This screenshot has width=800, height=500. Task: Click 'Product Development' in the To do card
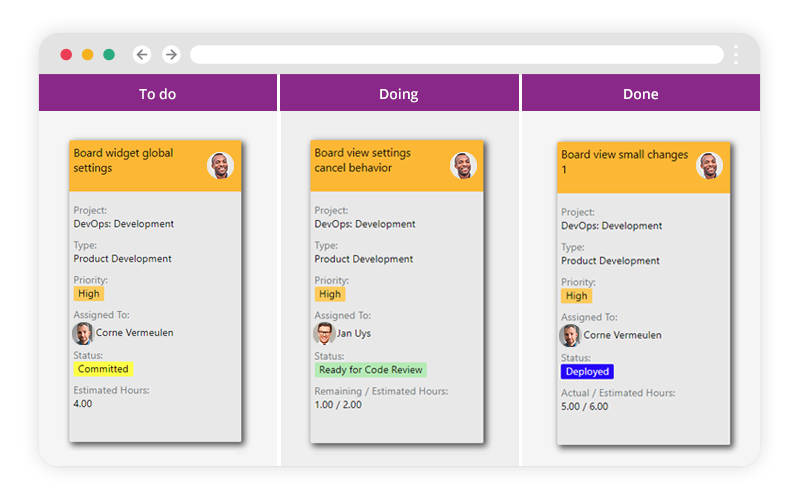click(x=122, y=259)
